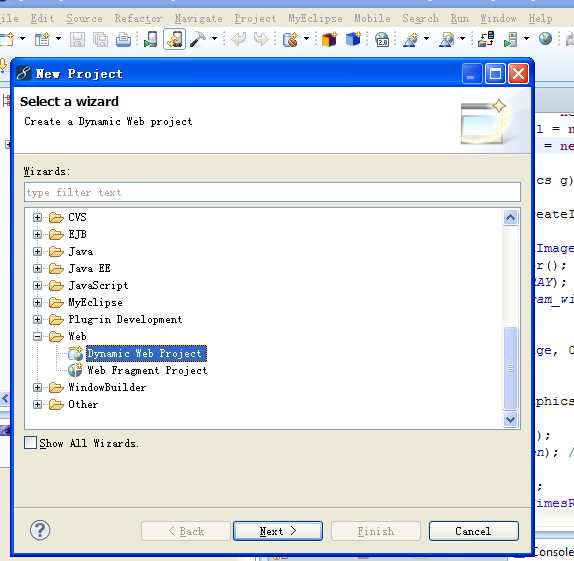Screen dimensions: 574x561
Task: Maximize the New Project dialog
Action: pyautogui.click(x=495, y=74)
